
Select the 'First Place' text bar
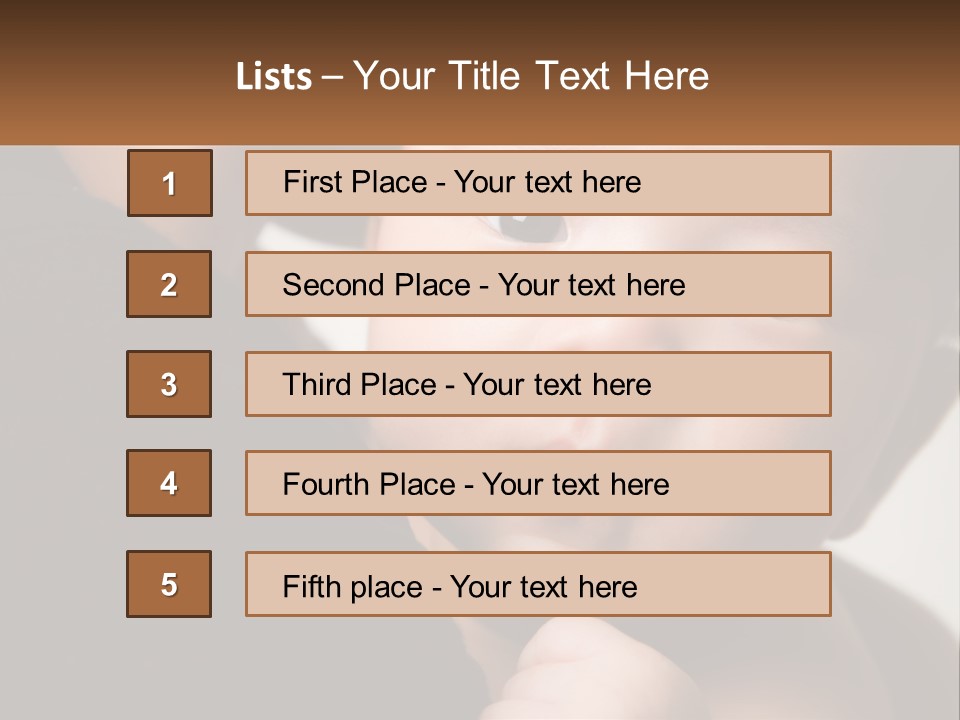pos(538,183)
